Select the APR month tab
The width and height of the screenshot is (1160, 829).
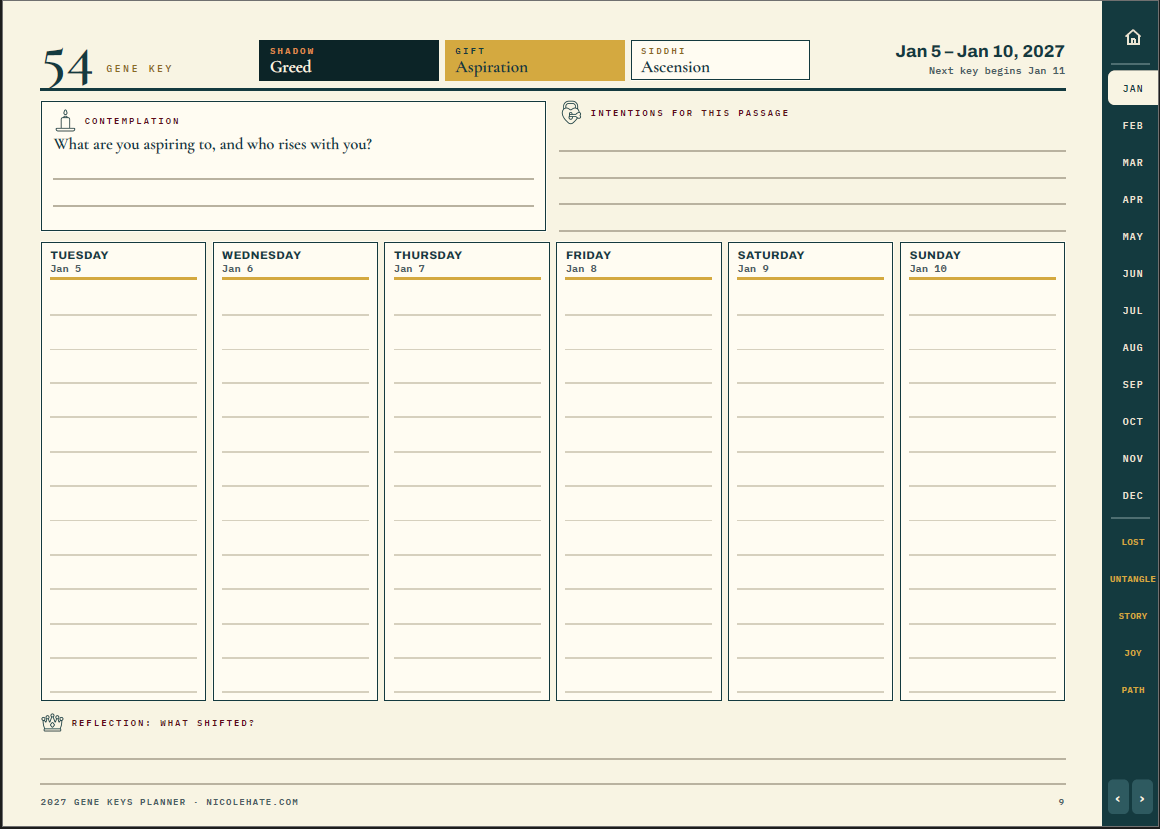(x=1133, y=200)
